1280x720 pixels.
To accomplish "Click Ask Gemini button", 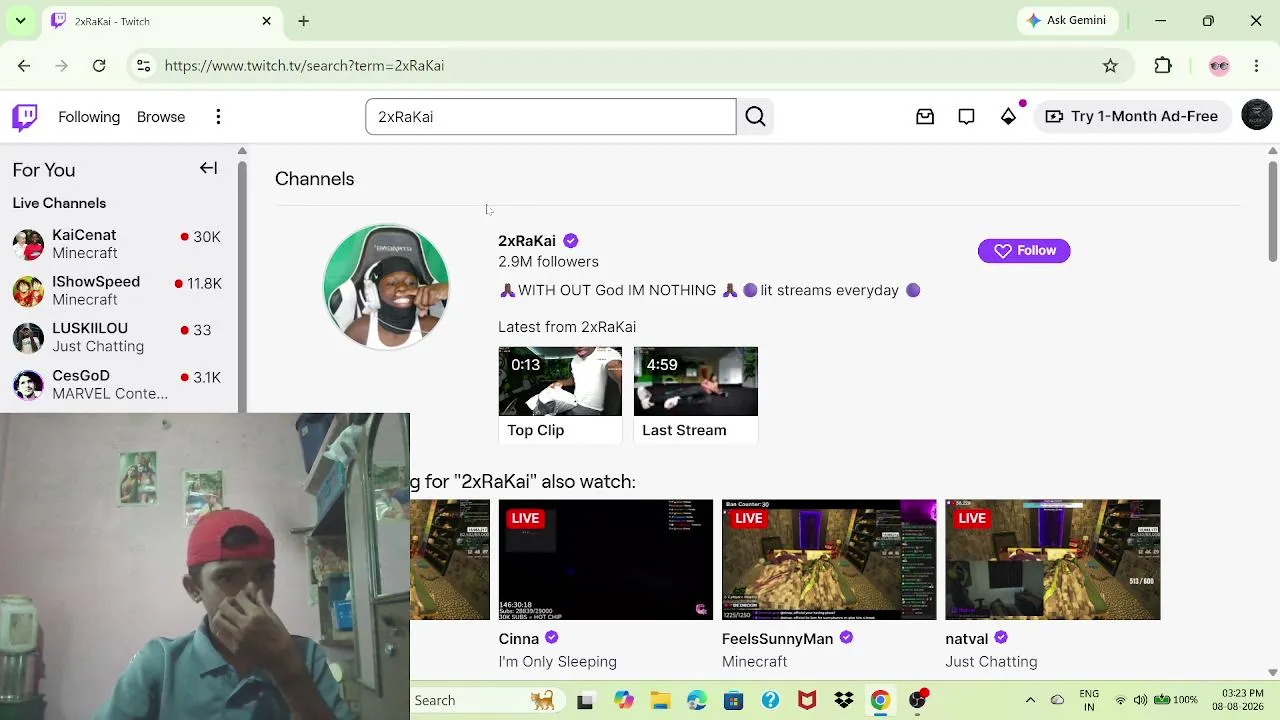I will [x=1067, y=20].
